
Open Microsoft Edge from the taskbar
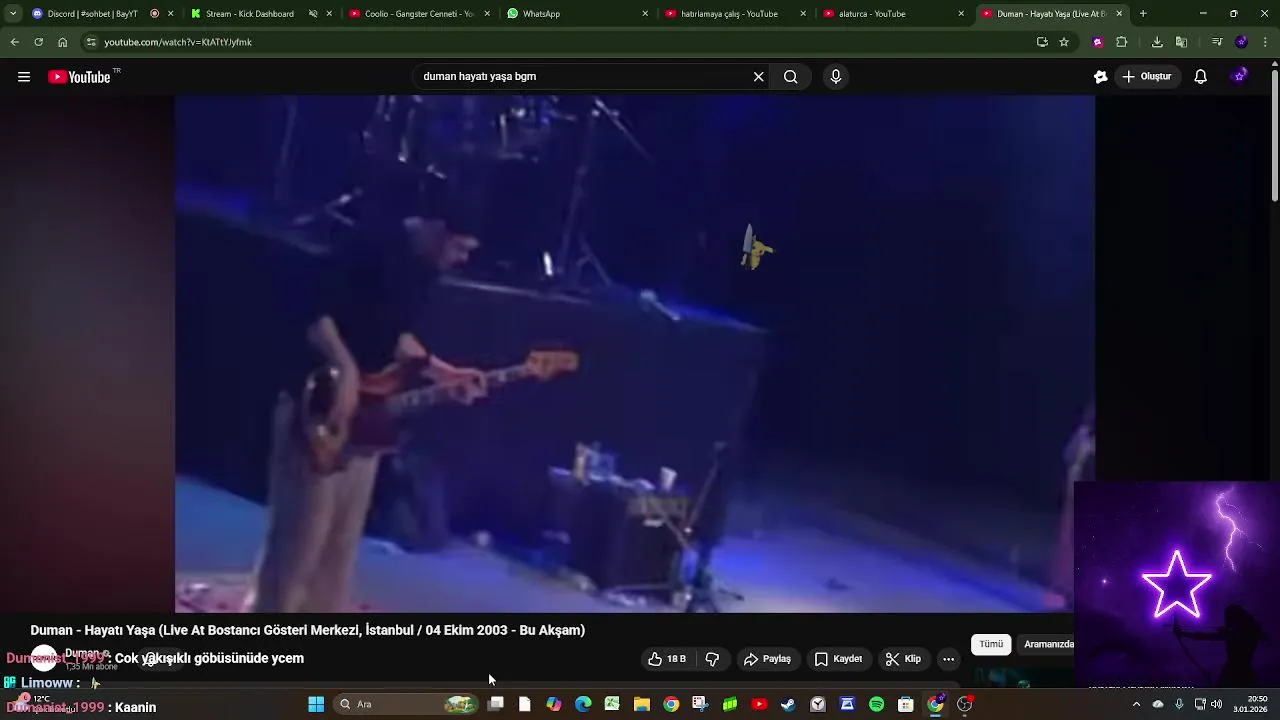[583, 704]
